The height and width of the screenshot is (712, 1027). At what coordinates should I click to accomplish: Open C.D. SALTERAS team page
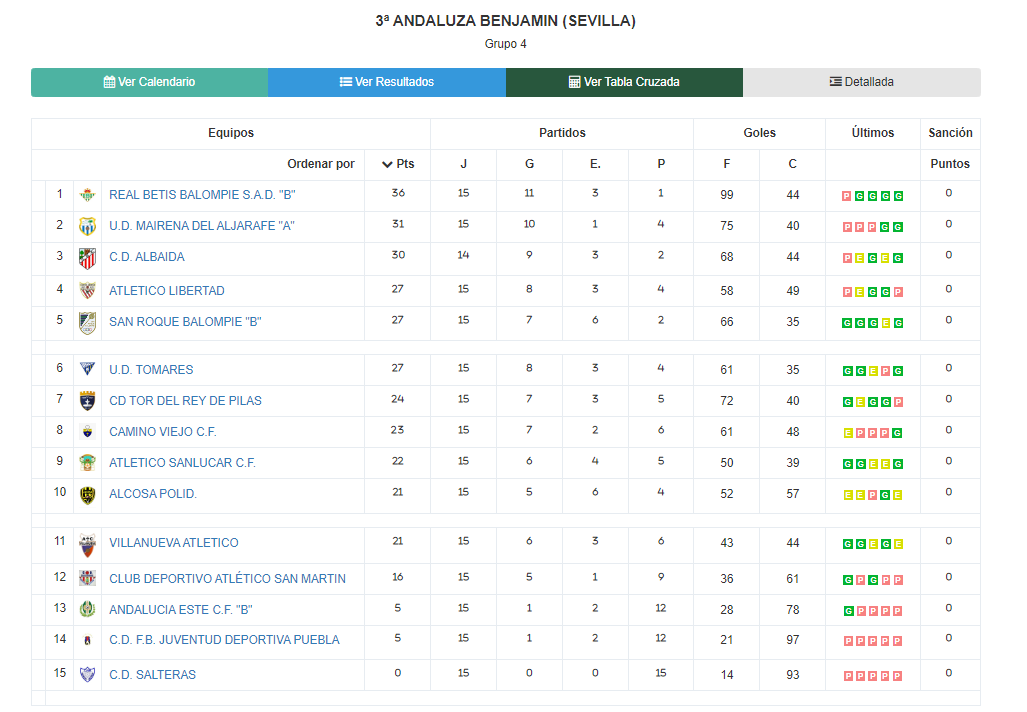pyautogui.click(x=153, y=675)
